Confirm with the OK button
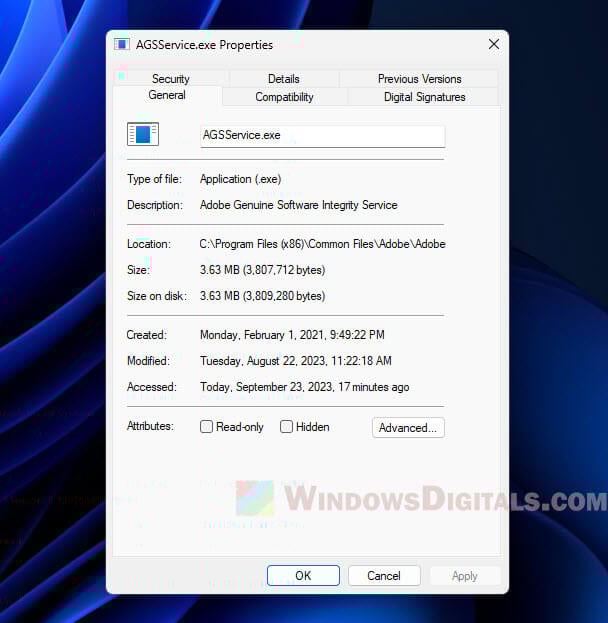608x623 pixels. coord(303,575)
